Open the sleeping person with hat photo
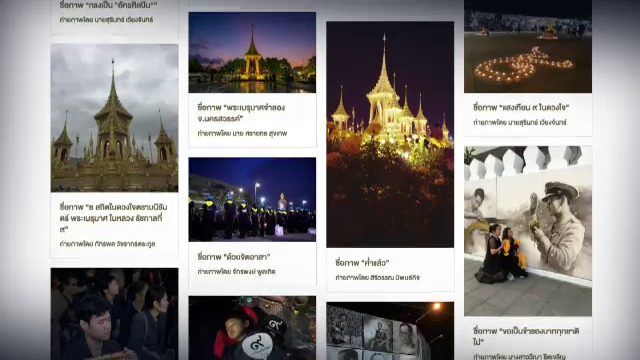640x360 pixels. (252, 328)
